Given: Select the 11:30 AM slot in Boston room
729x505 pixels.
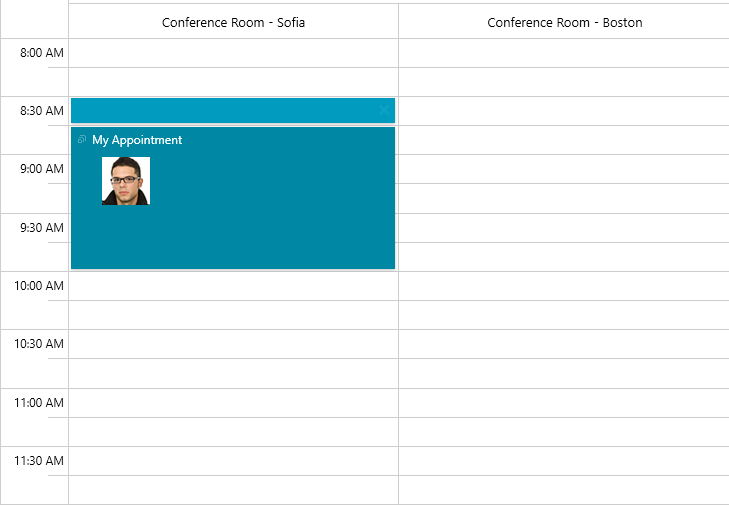Looking at the screenshot, I should [564, 461].
